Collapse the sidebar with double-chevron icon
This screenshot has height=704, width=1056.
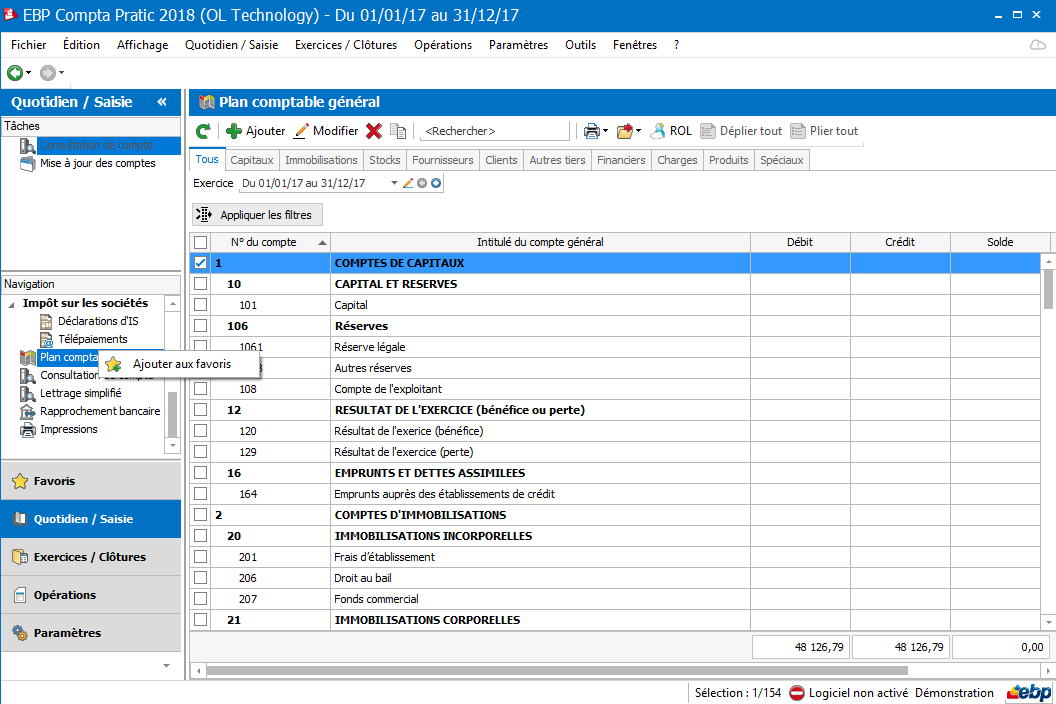162,102
